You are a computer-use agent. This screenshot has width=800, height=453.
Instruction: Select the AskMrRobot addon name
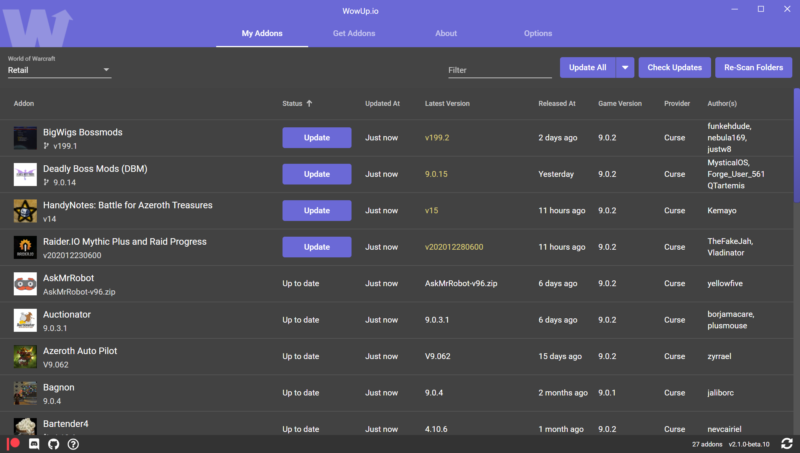[x=68, y=278]
